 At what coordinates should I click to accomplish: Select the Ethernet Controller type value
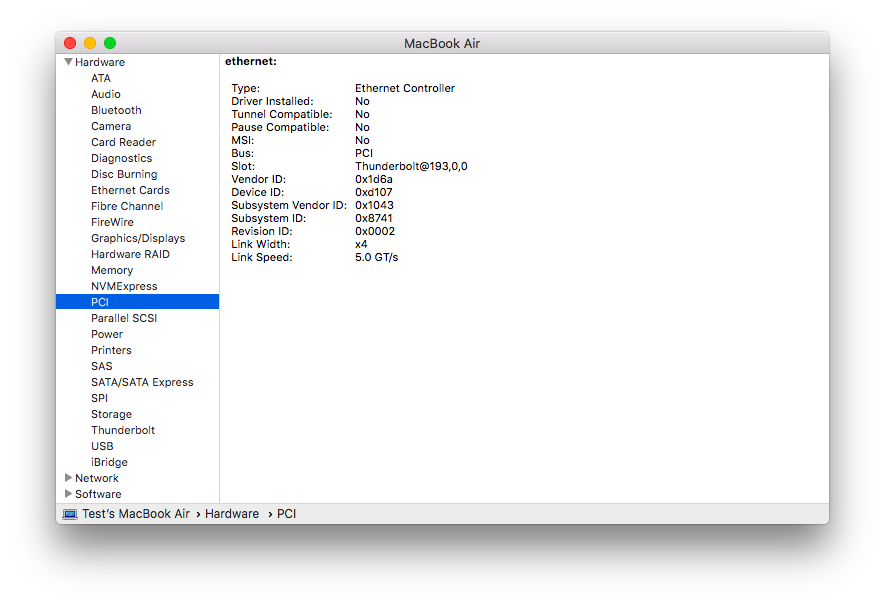point(405,88)
